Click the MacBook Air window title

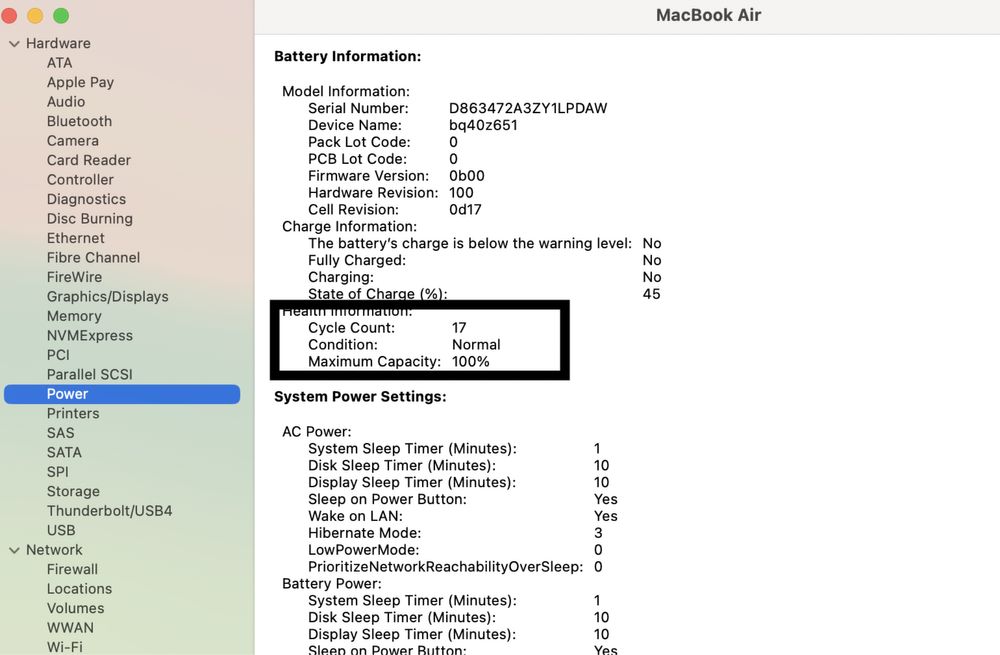709,15
